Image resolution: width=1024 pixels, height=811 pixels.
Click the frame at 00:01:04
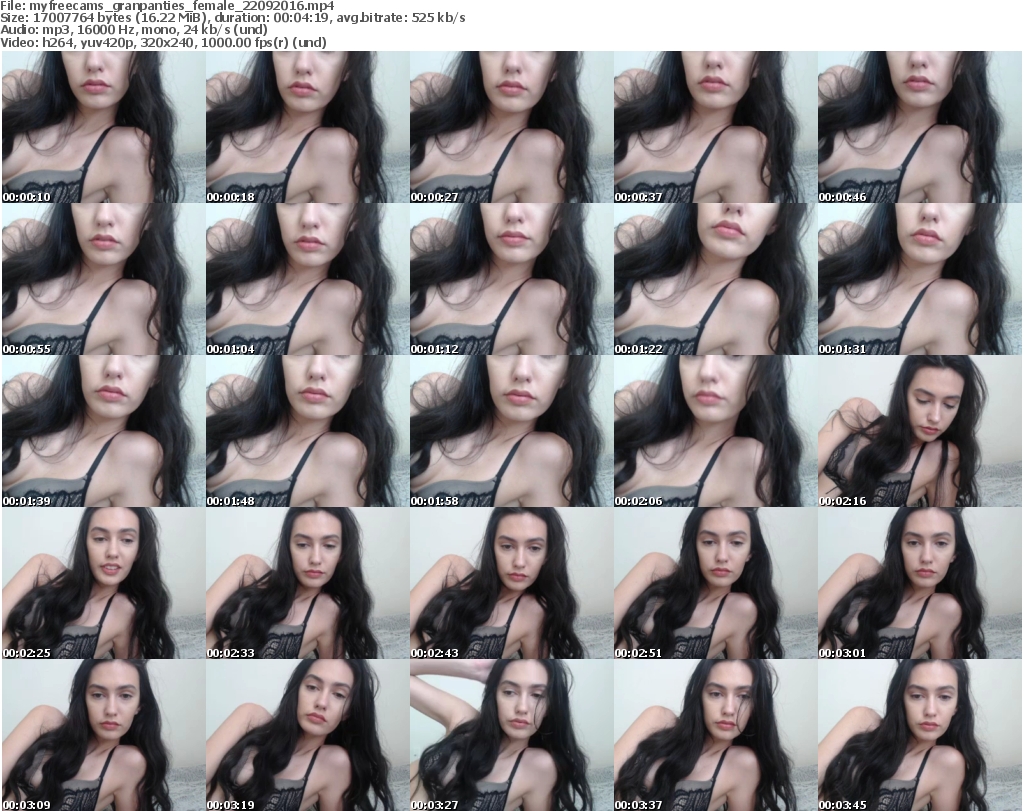(308, 279)
